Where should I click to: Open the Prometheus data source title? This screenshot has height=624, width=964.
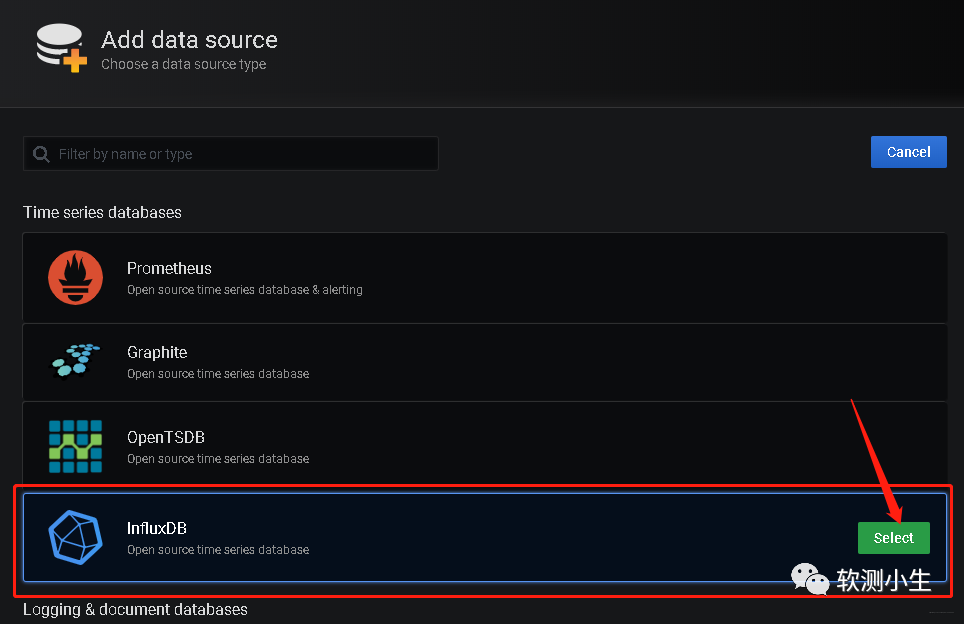(169, 269)
